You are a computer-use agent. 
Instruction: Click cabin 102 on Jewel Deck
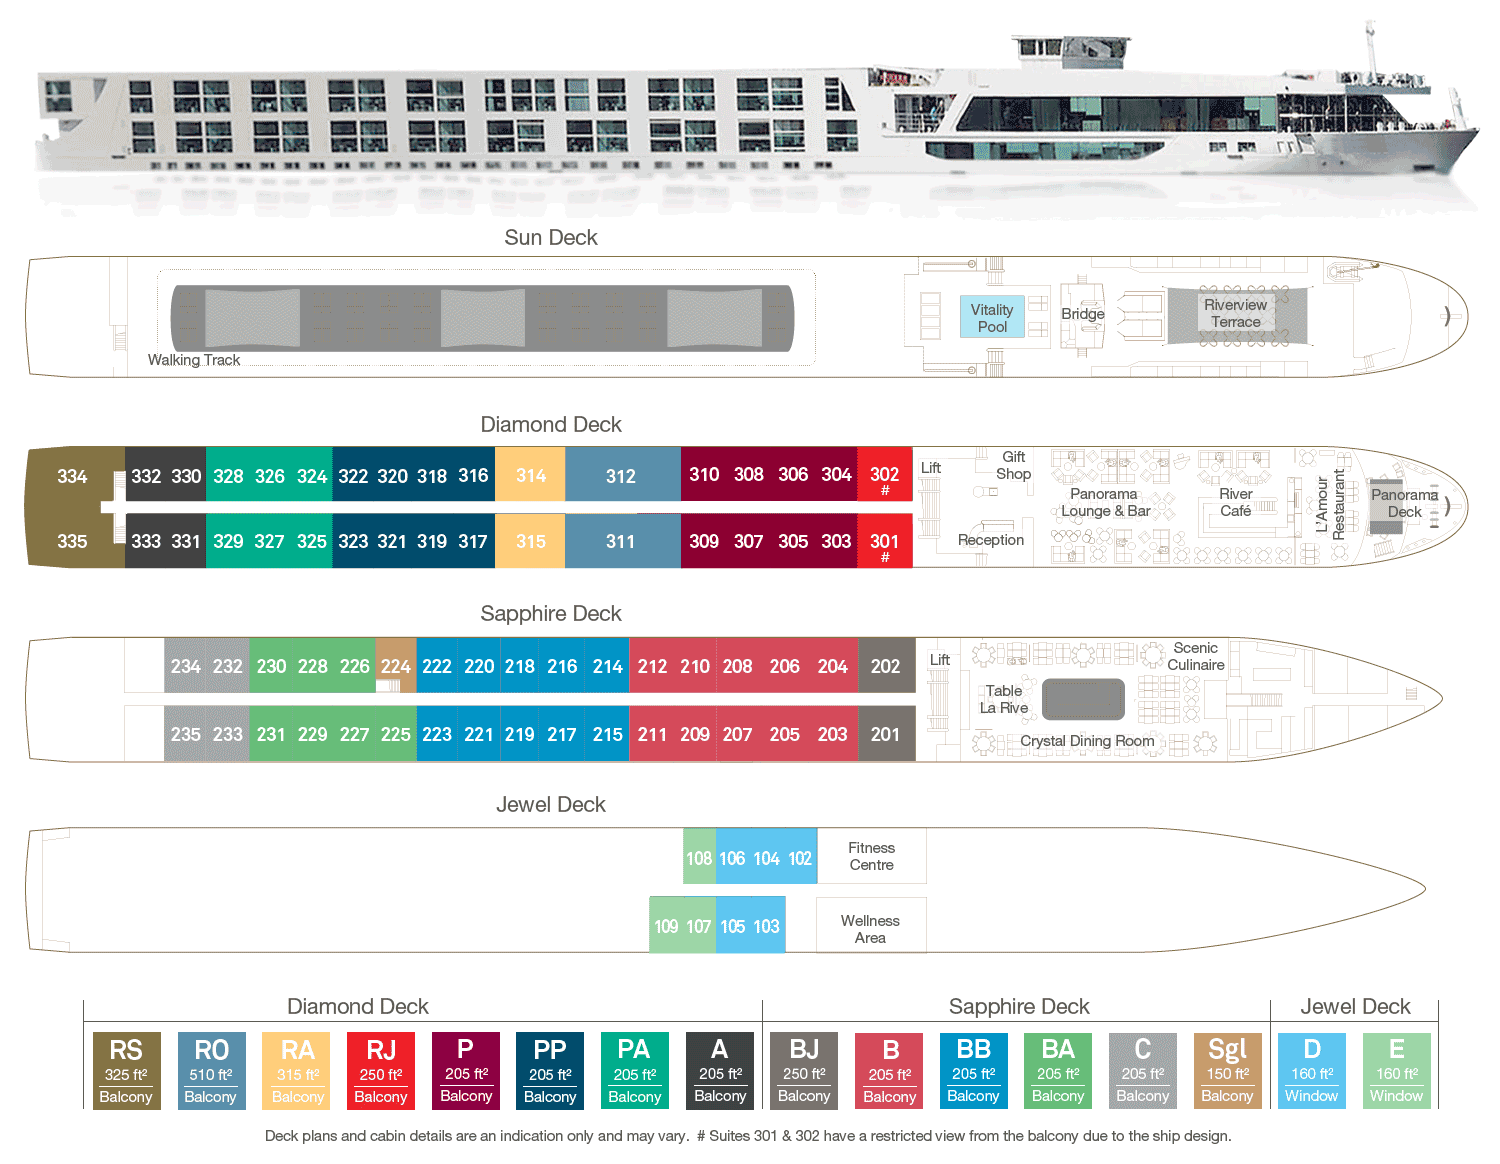point(800,858)
